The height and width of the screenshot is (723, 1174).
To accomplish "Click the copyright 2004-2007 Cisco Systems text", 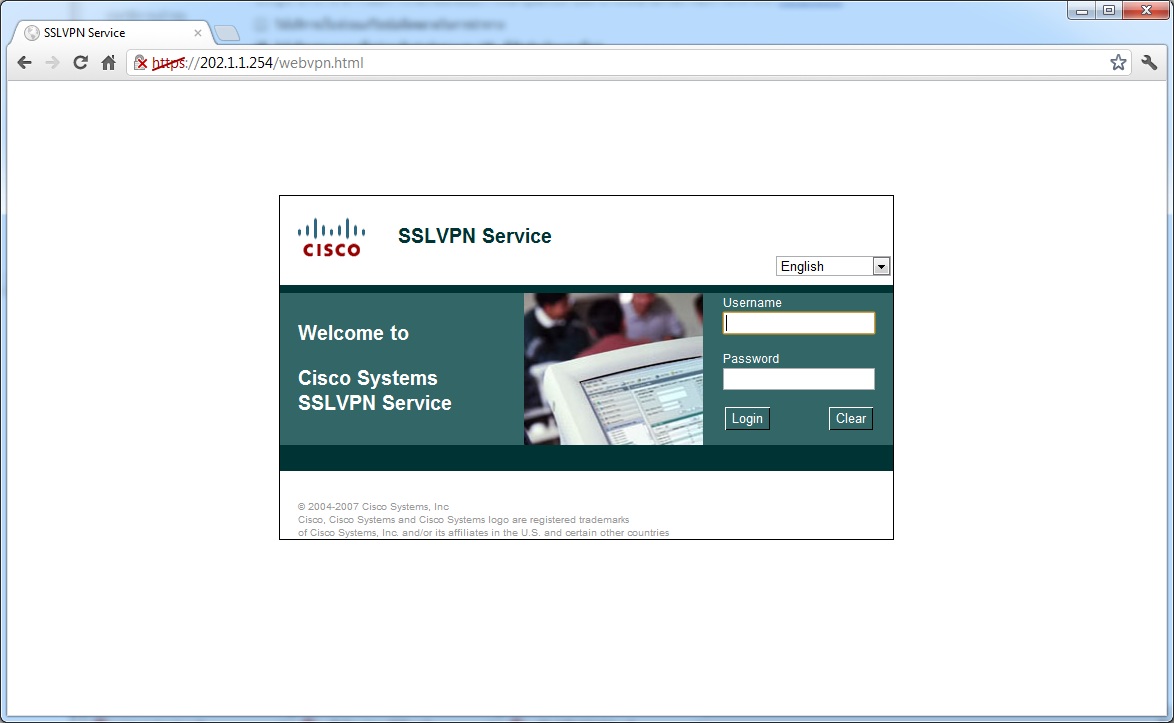I will (374, 507).
